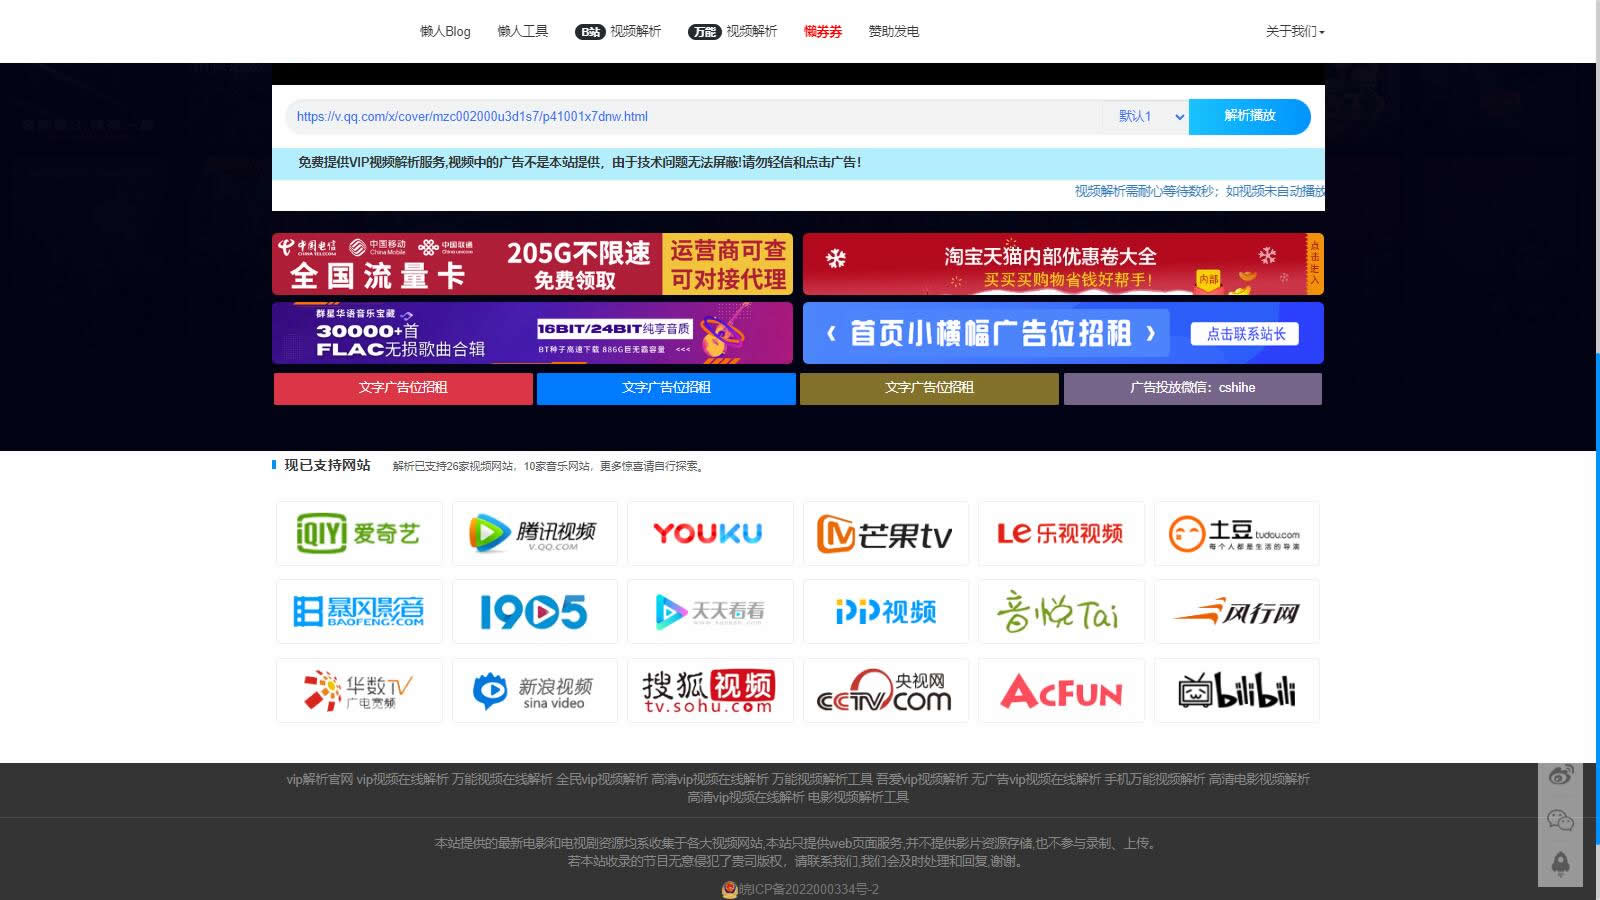Open the red 懒券券 navigation item
This screenshot has height=900, width=1600.
(823, 31)
